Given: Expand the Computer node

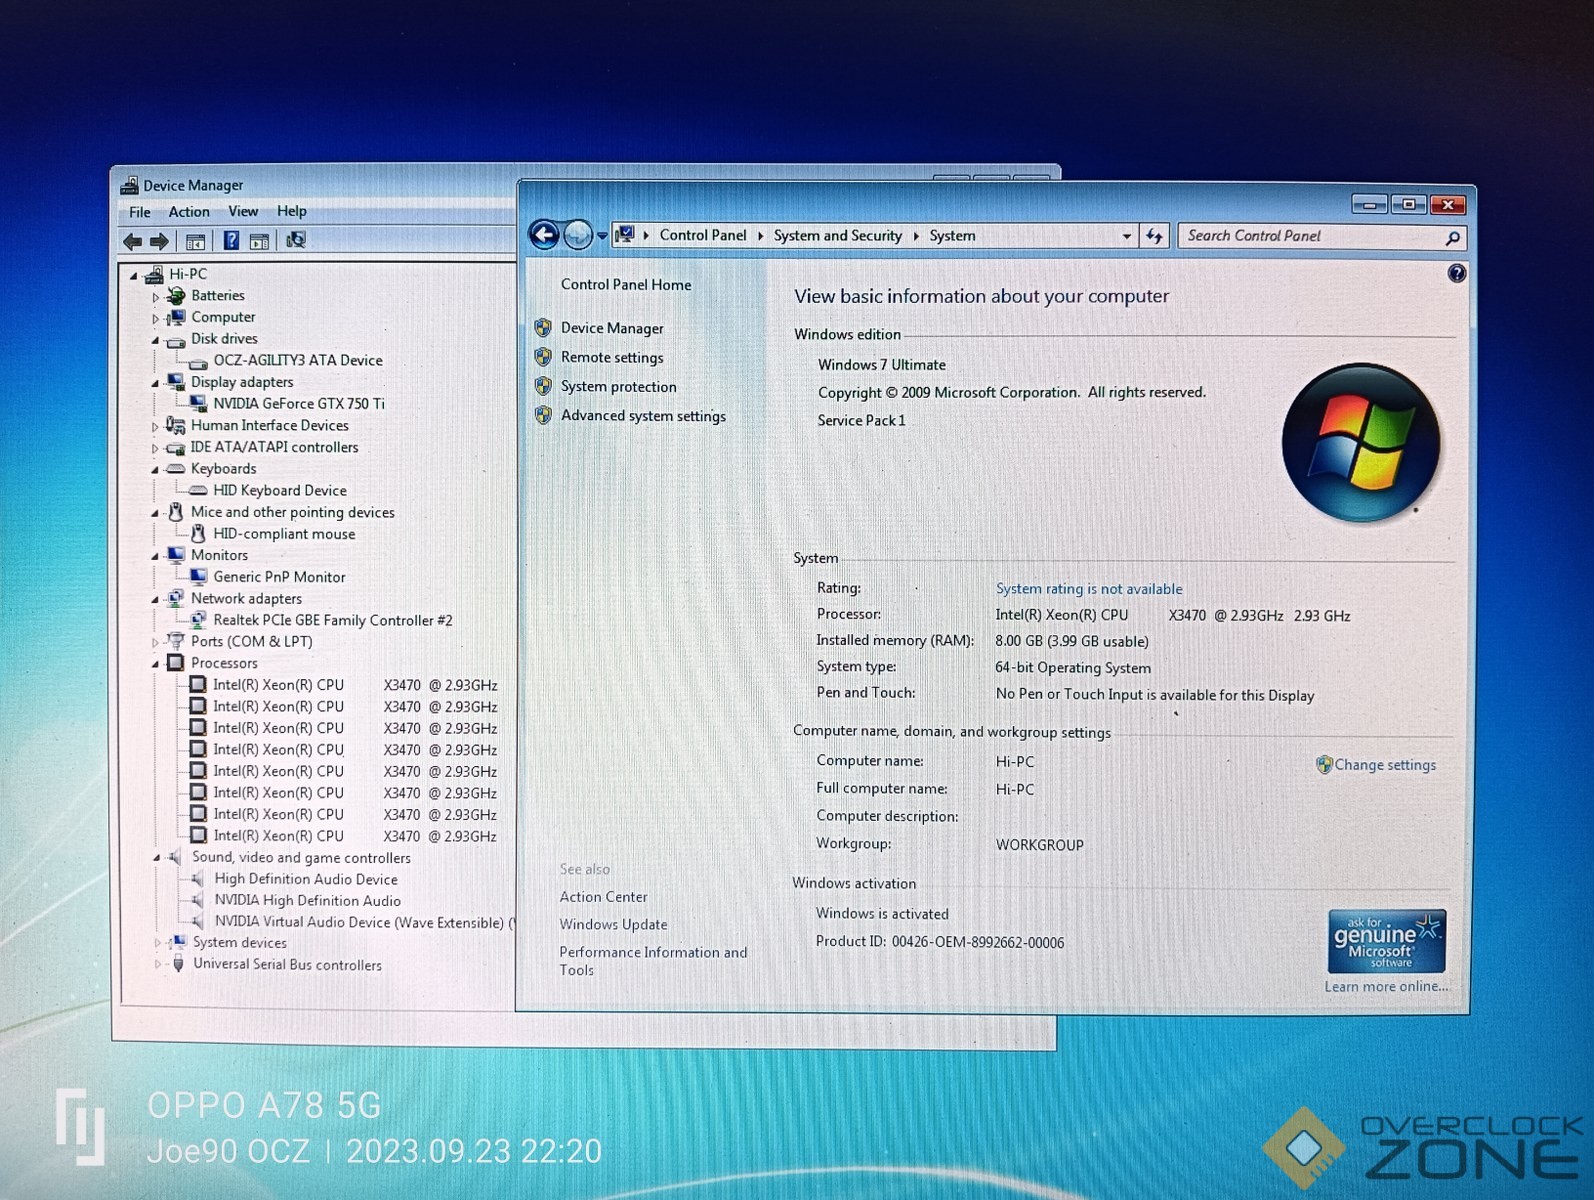Looking at the screenshot, I should (x=155, y=319).
